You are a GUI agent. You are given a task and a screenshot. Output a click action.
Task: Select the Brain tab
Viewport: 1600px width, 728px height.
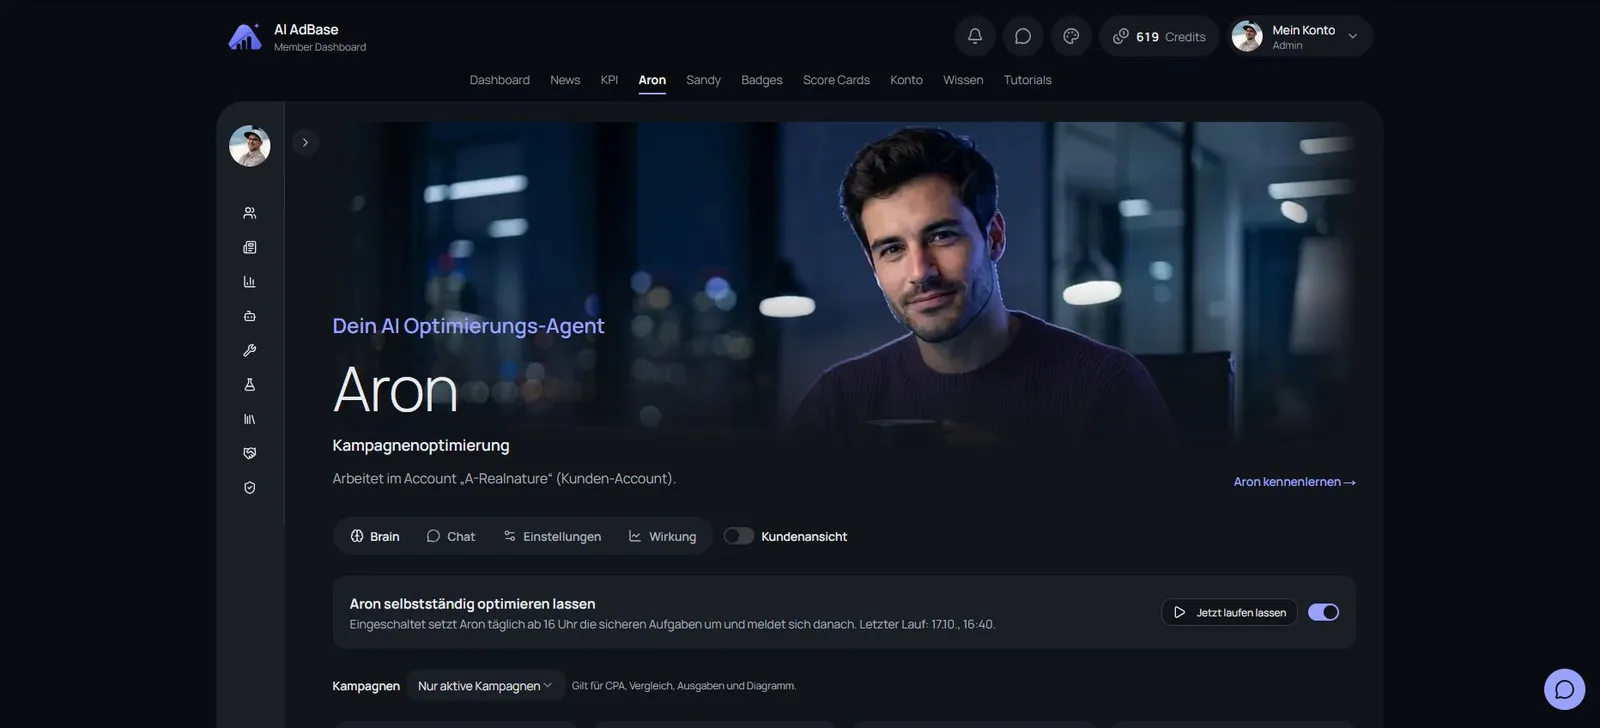pyautogui.click(x=375, y=536)
